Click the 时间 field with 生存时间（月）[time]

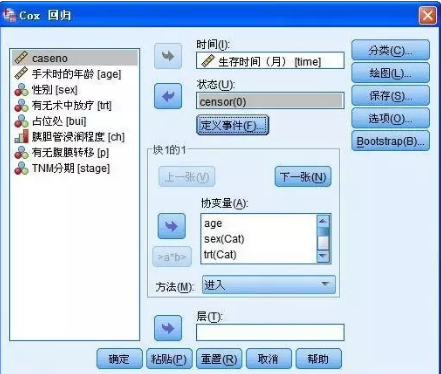point(270,60)
